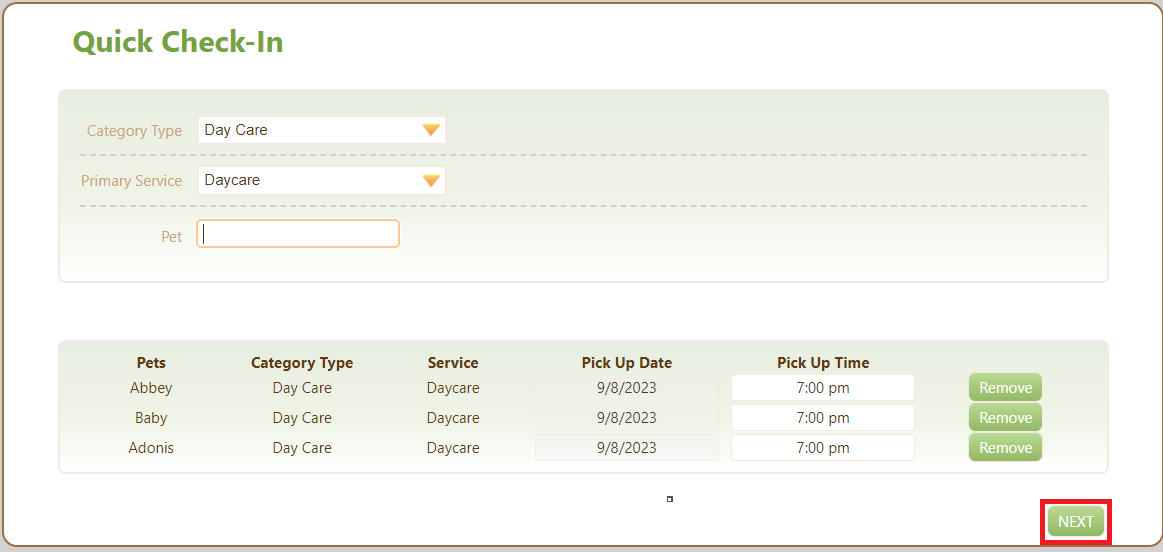1163x552 pixels.
Task: Open the Category Type dropdown arrow
Action: point(432,131)
